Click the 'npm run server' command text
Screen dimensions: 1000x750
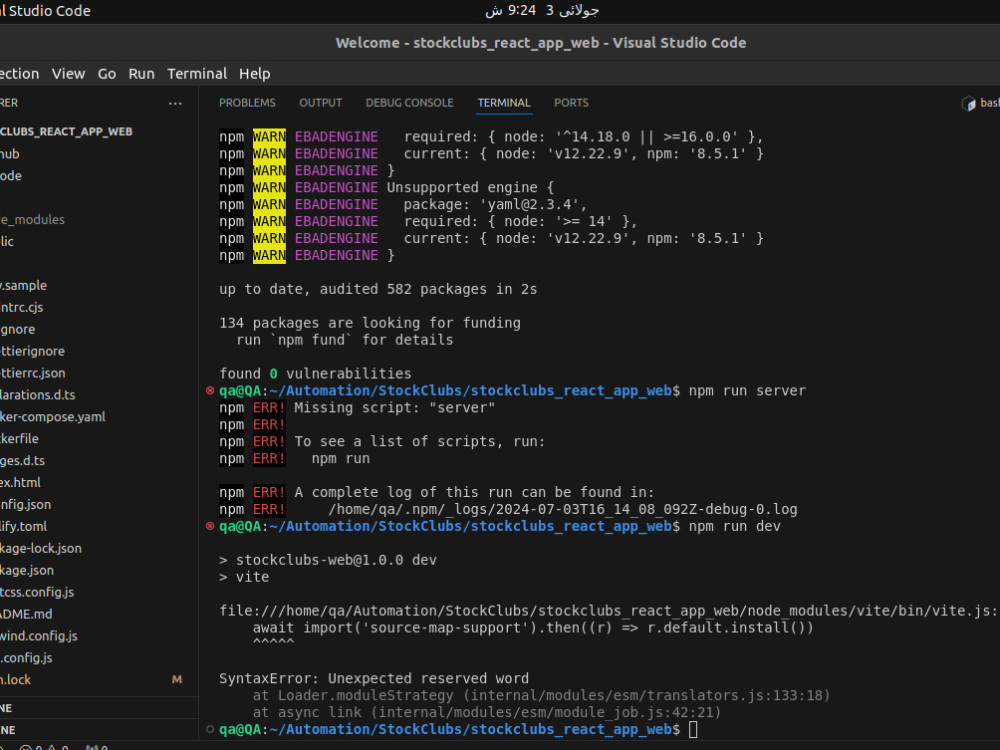click(x=747, y=390)
